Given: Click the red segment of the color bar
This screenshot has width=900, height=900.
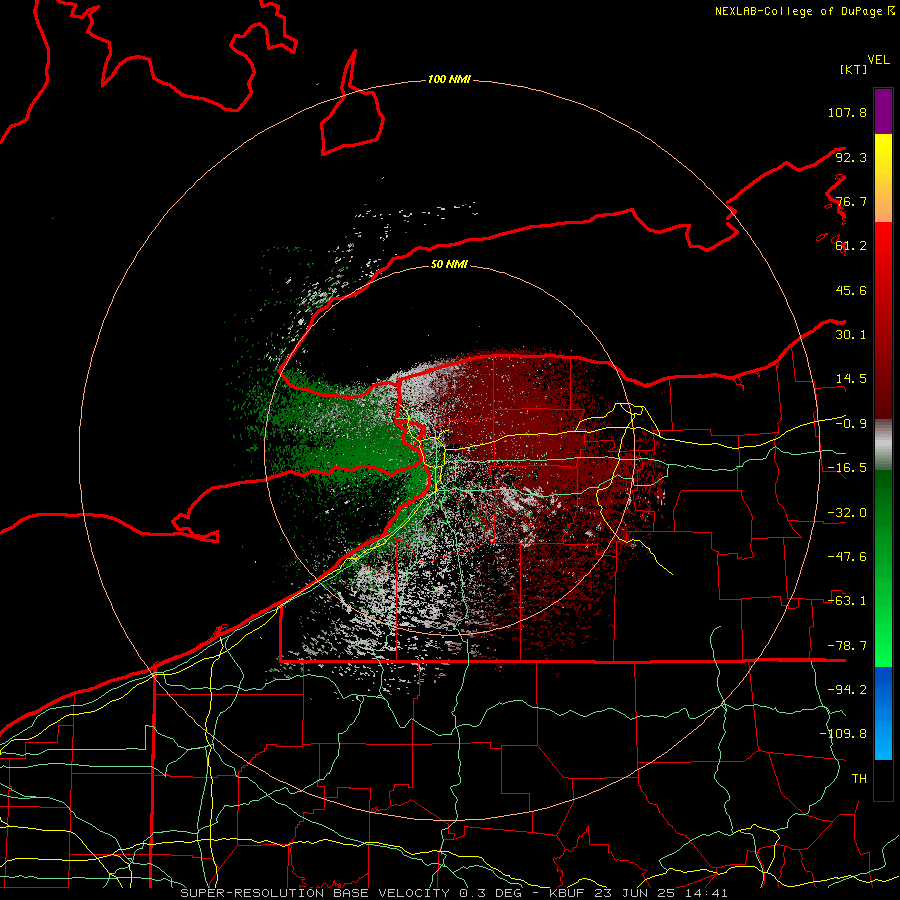Looking at the screenshot, I should 883,320.
